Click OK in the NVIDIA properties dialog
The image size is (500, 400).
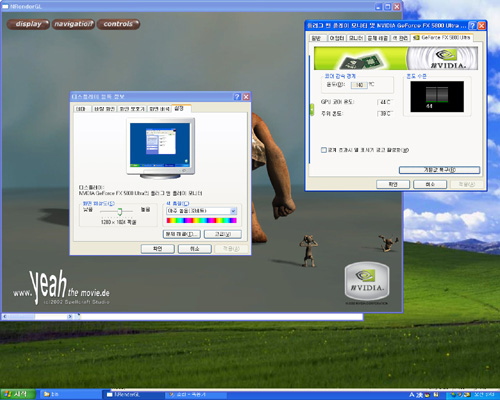click(393, 184)
